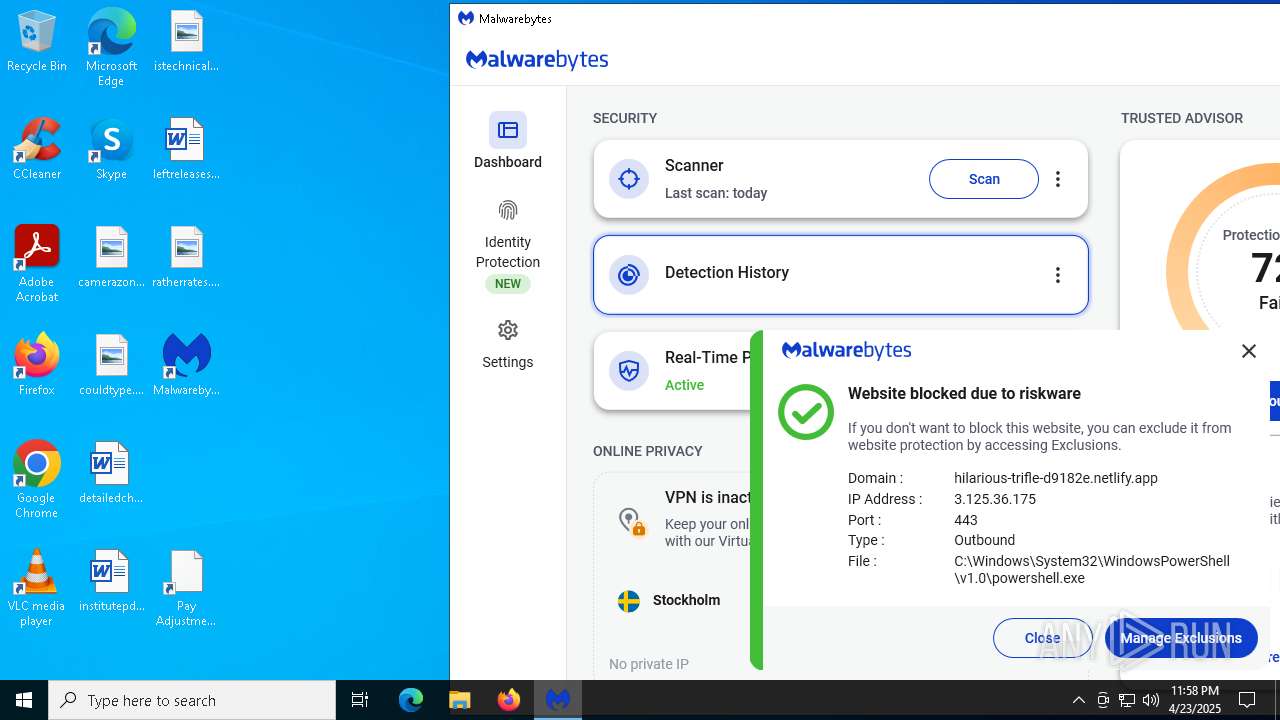Select the couldtype image file

coord(111,366)
